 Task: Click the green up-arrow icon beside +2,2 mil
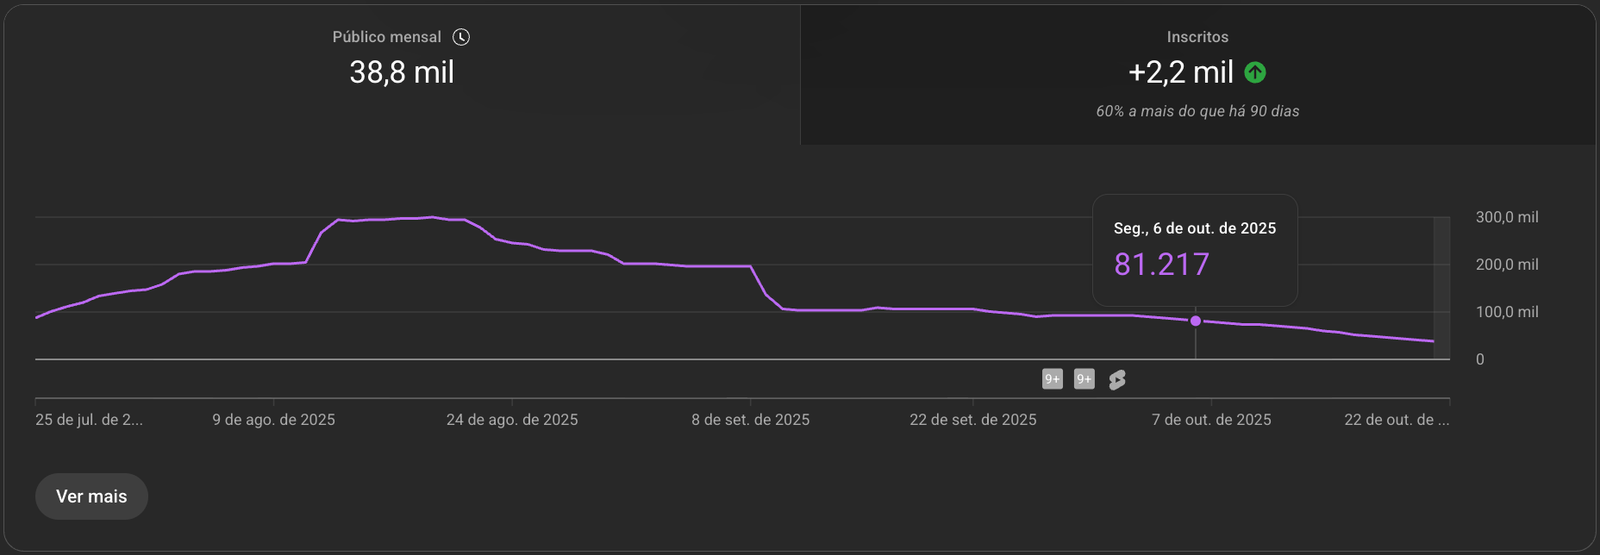1255,72
